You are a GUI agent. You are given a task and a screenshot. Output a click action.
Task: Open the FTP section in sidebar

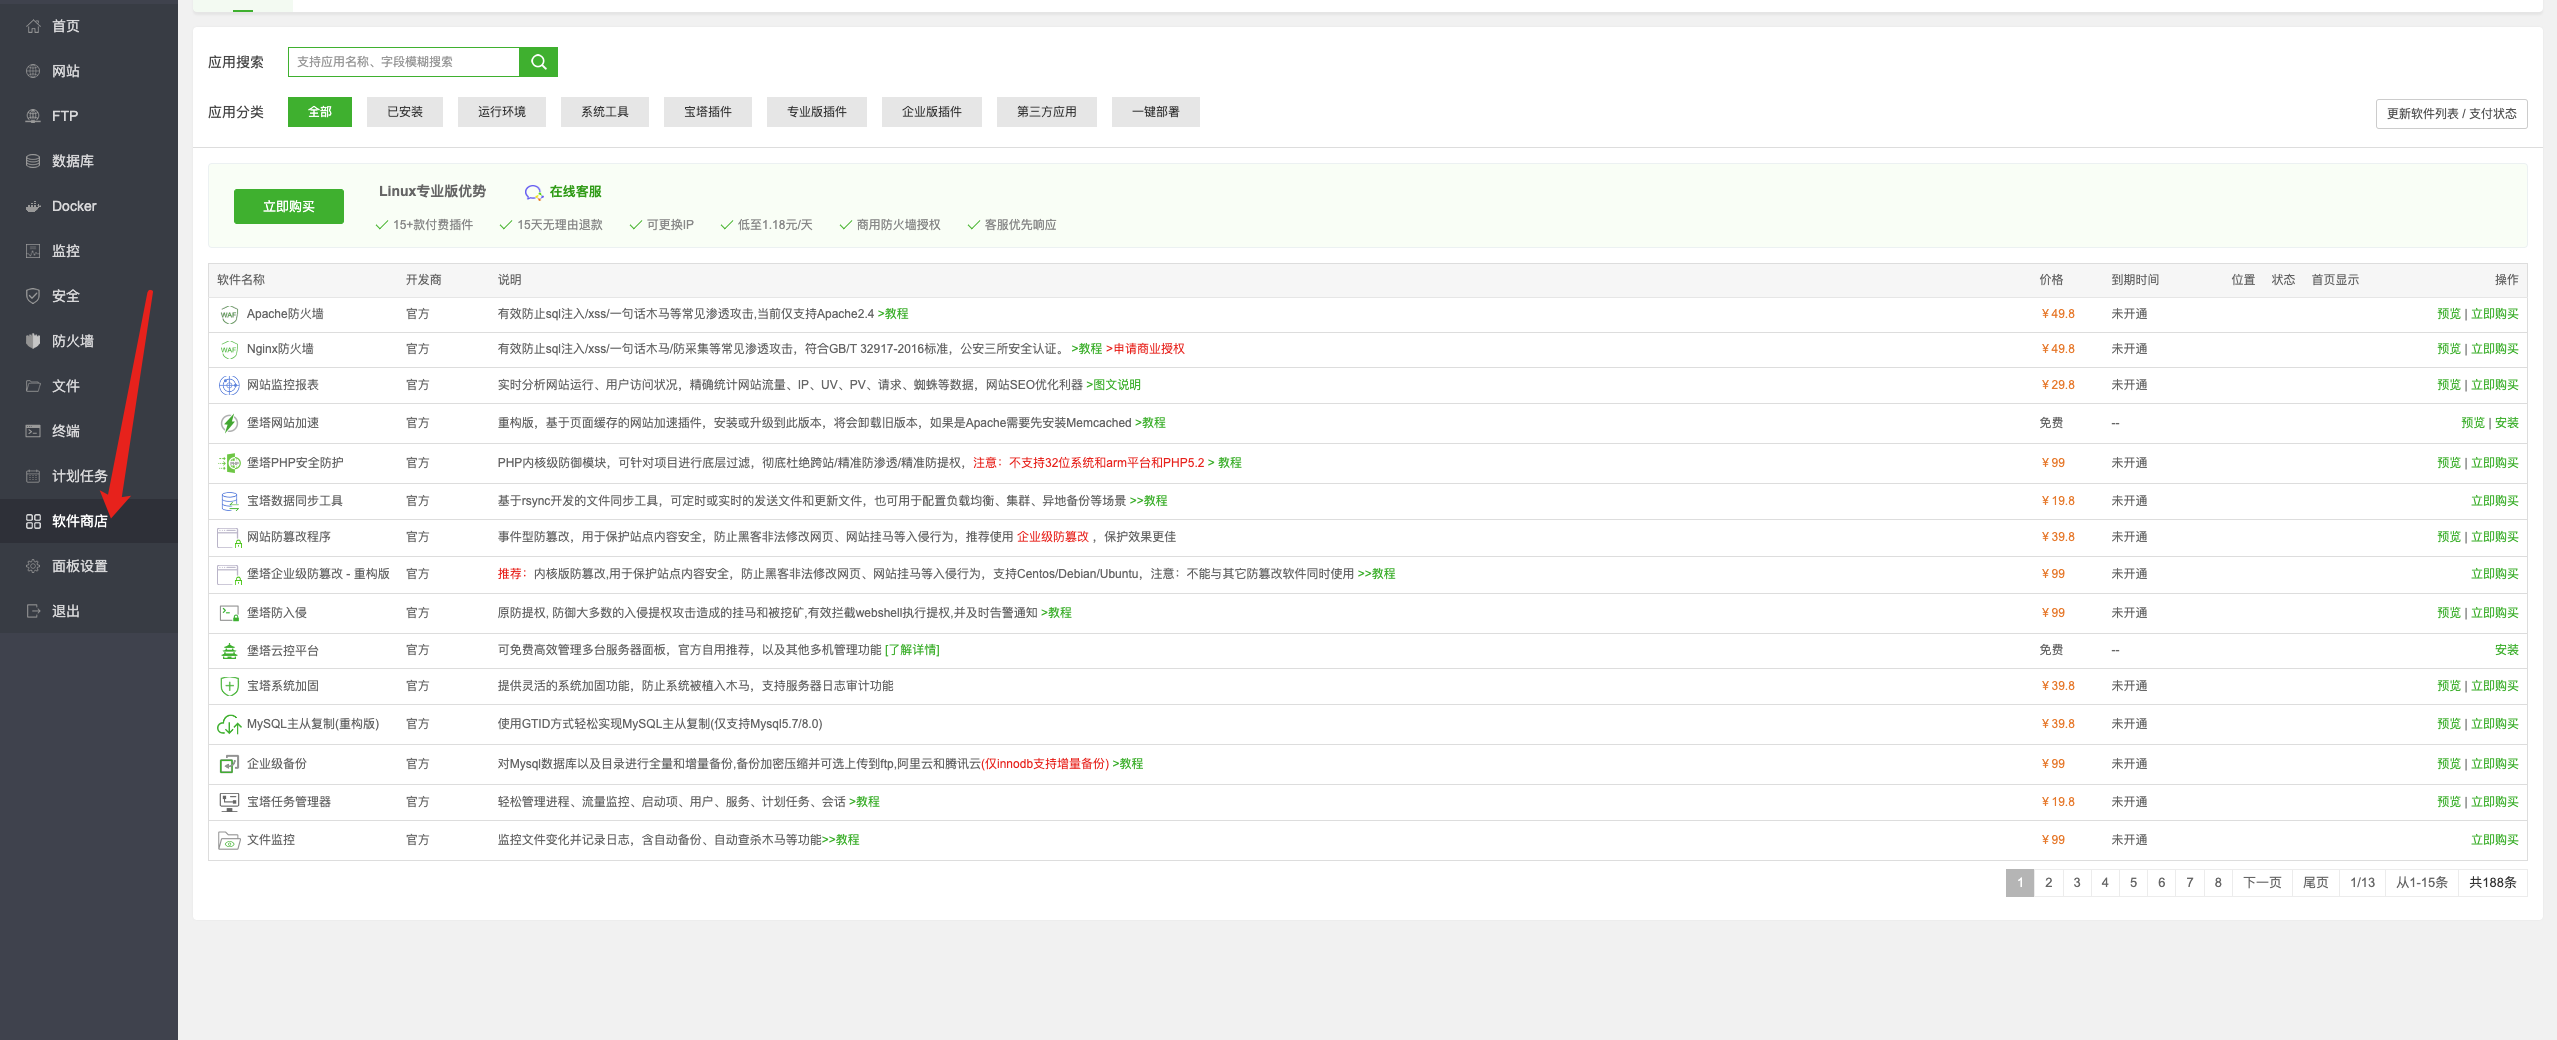(65, 115)
